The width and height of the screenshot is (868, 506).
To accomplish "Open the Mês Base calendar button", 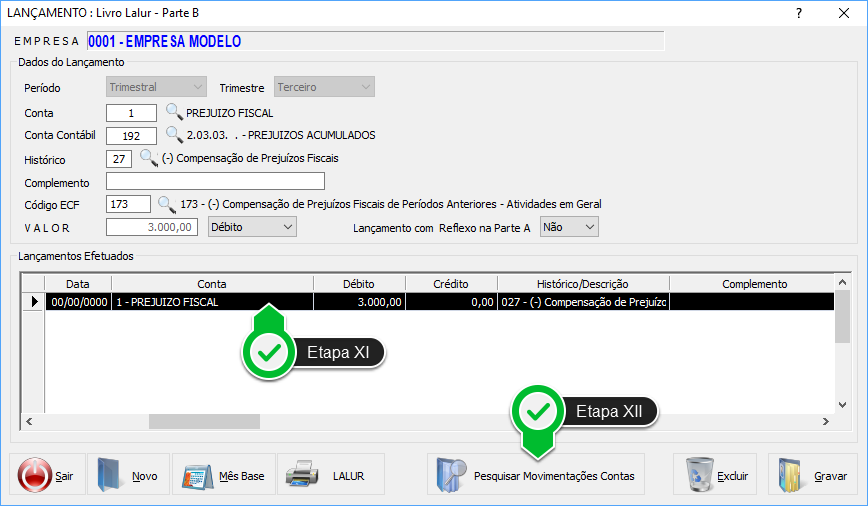I will 223,475.
